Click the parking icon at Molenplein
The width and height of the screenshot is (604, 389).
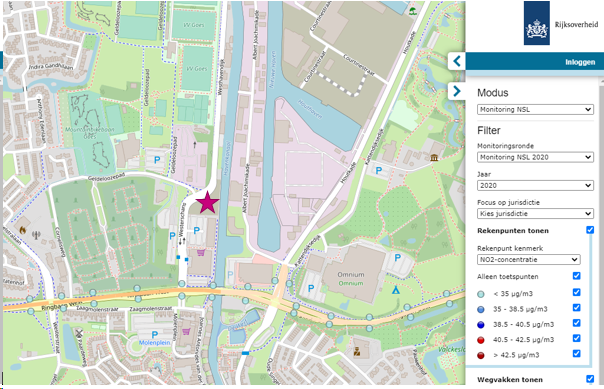point(155,335)
